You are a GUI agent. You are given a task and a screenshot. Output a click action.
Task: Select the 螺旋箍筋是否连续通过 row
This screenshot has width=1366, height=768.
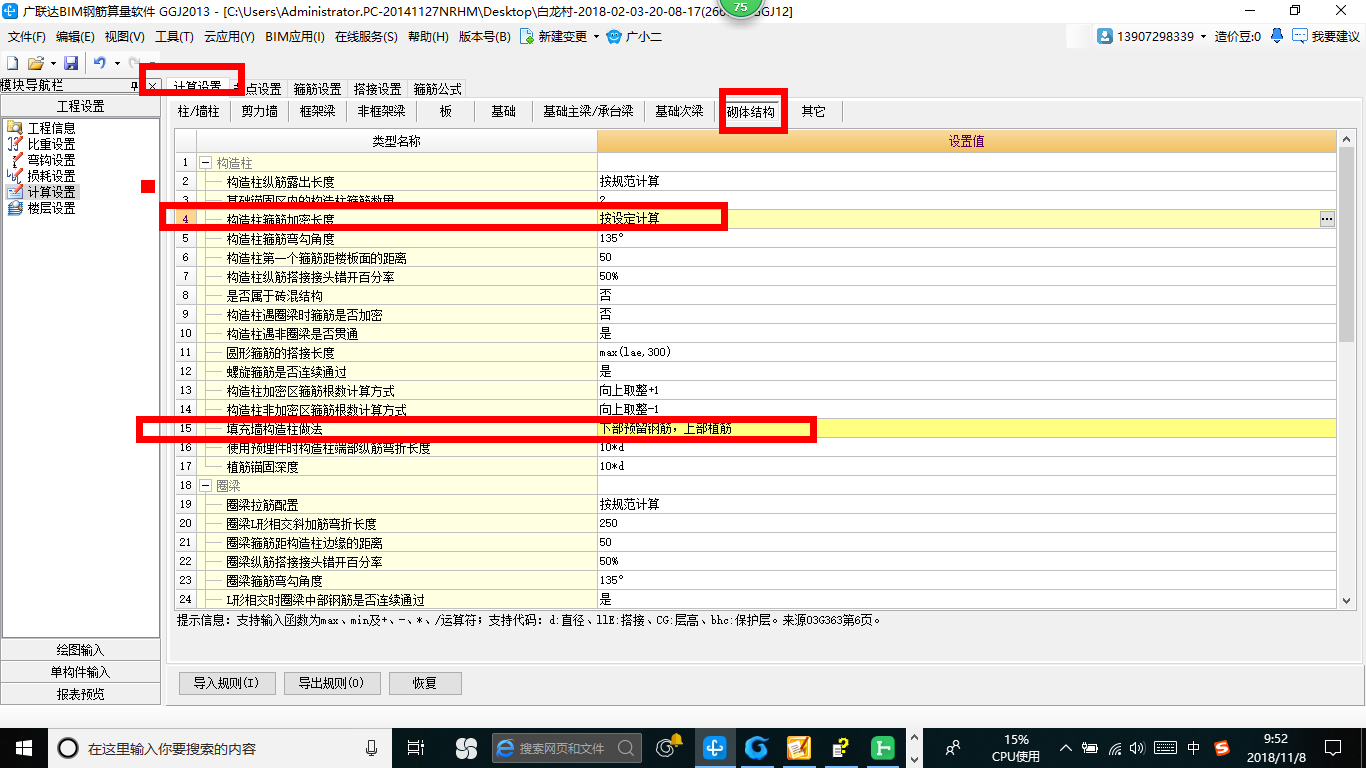[755, 372]
